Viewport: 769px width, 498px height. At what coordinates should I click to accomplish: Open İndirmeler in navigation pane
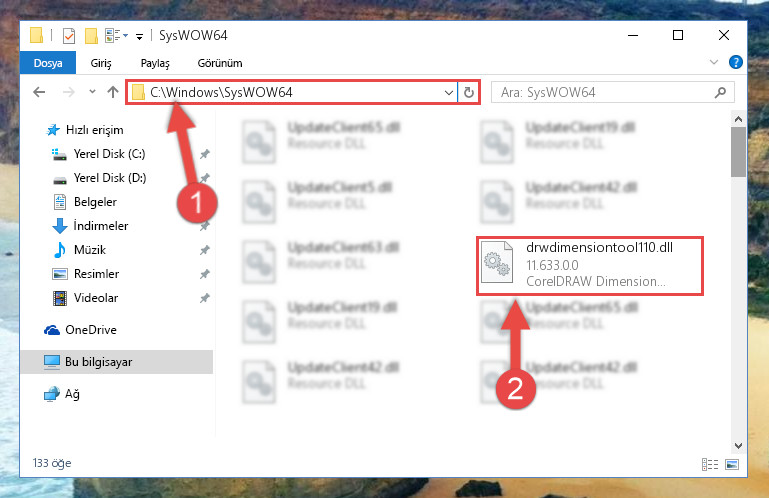point(101,226)
